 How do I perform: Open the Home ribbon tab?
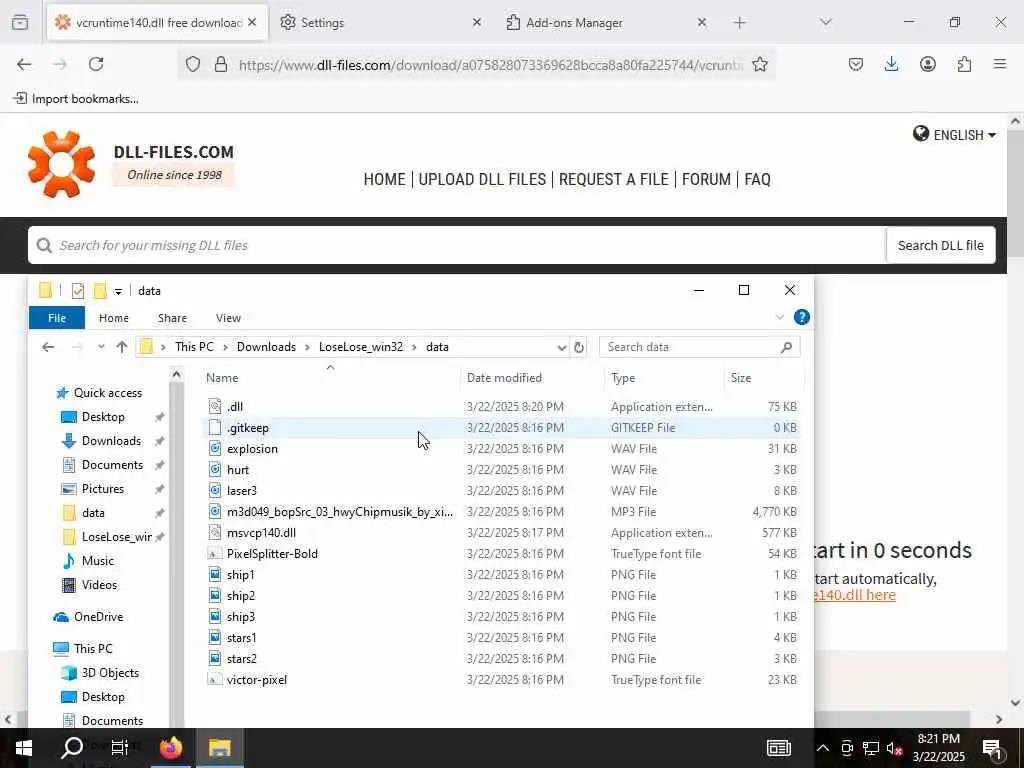pyautogui.click(x=114, y=318)
